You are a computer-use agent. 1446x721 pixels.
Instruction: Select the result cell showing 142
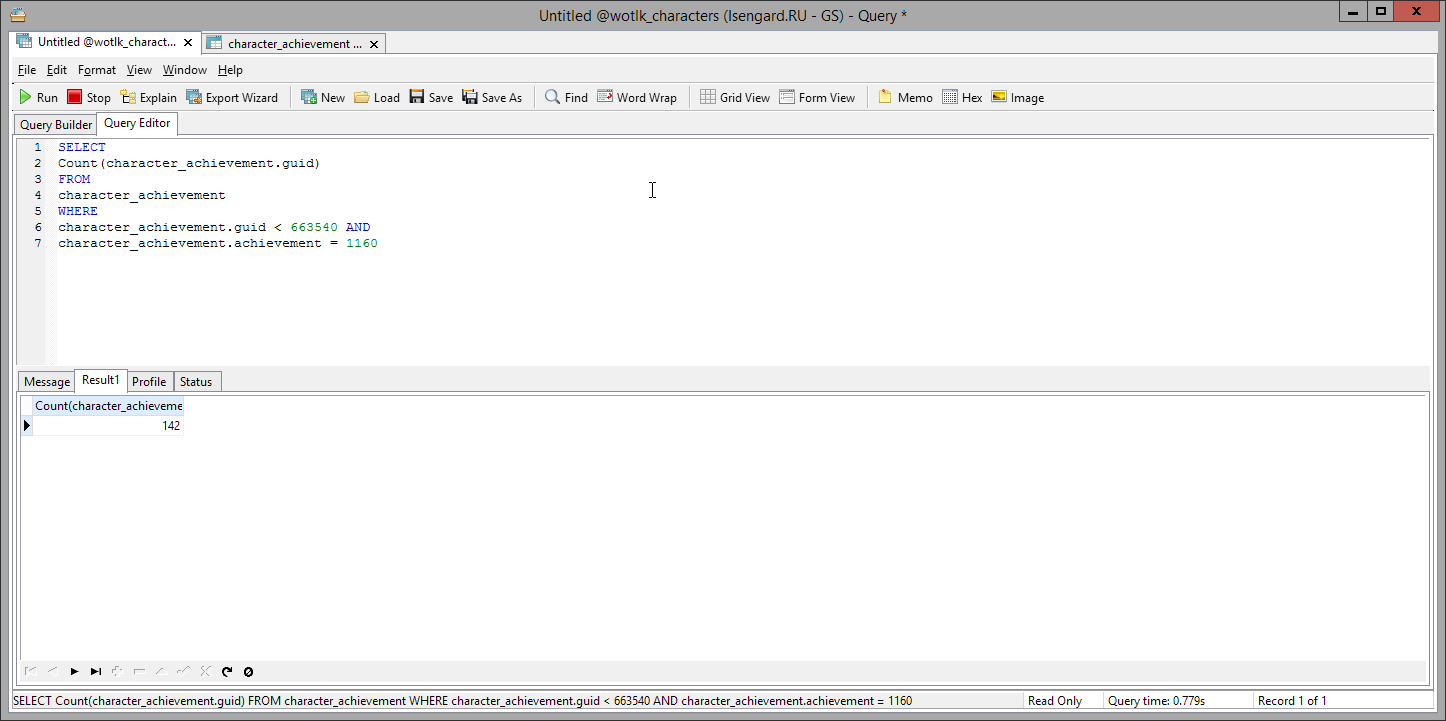pos(108,426)
